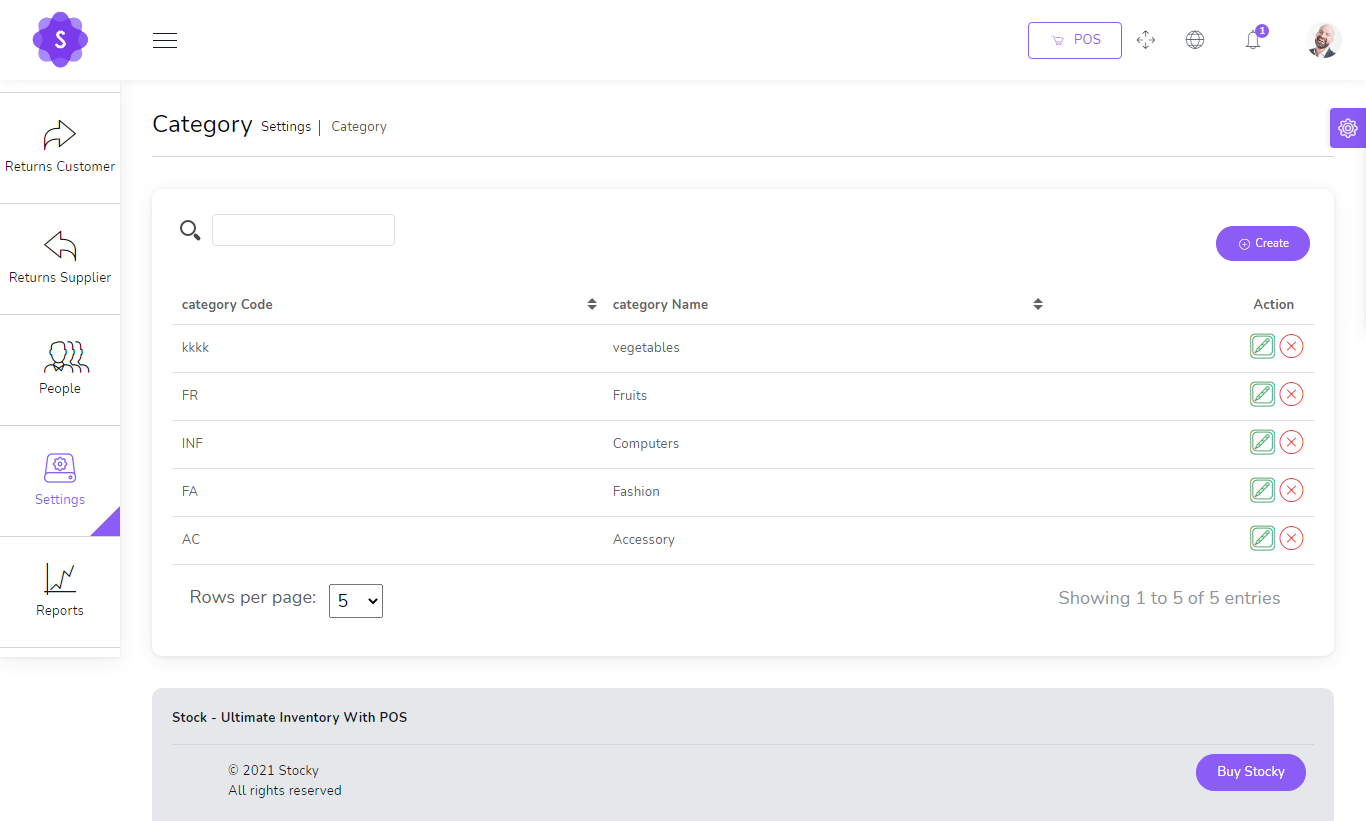Click the category search input field
This screenshot has width=1366, height=821.
tap(303, 230)
